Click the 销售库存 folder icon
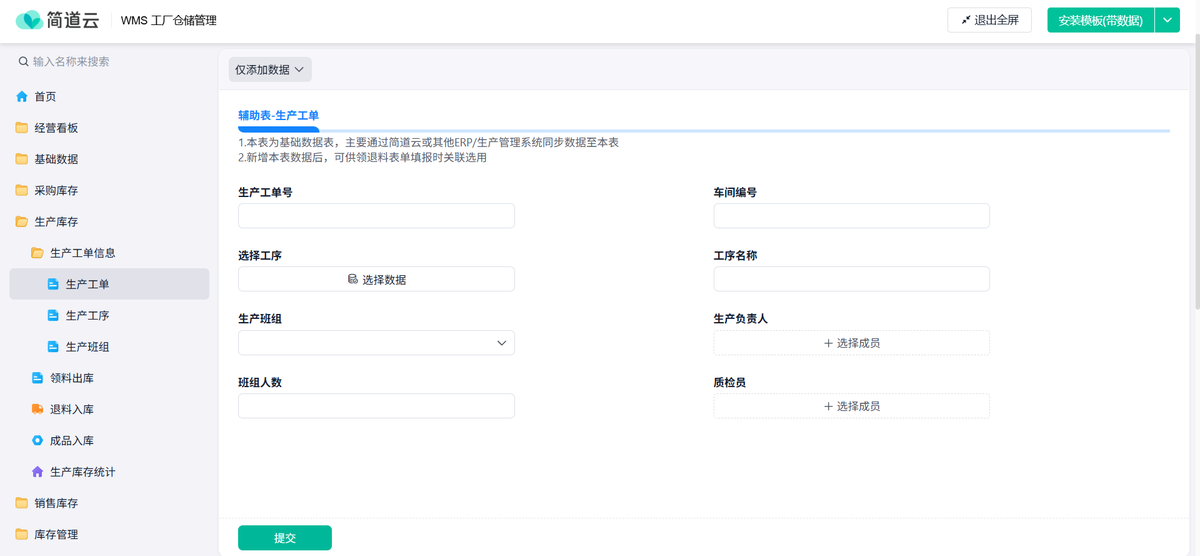This screenshot has width=1200, height=556. click(x=22, y=503)
